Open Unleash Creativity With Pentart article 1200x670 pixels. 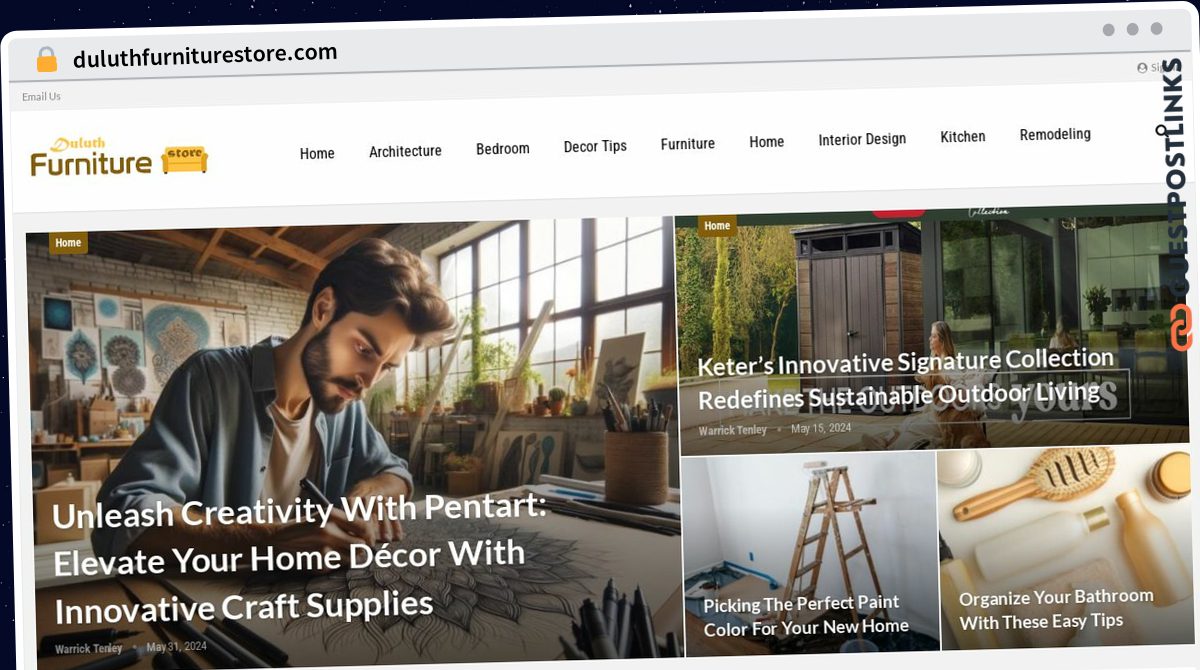(x=300, y=557)
